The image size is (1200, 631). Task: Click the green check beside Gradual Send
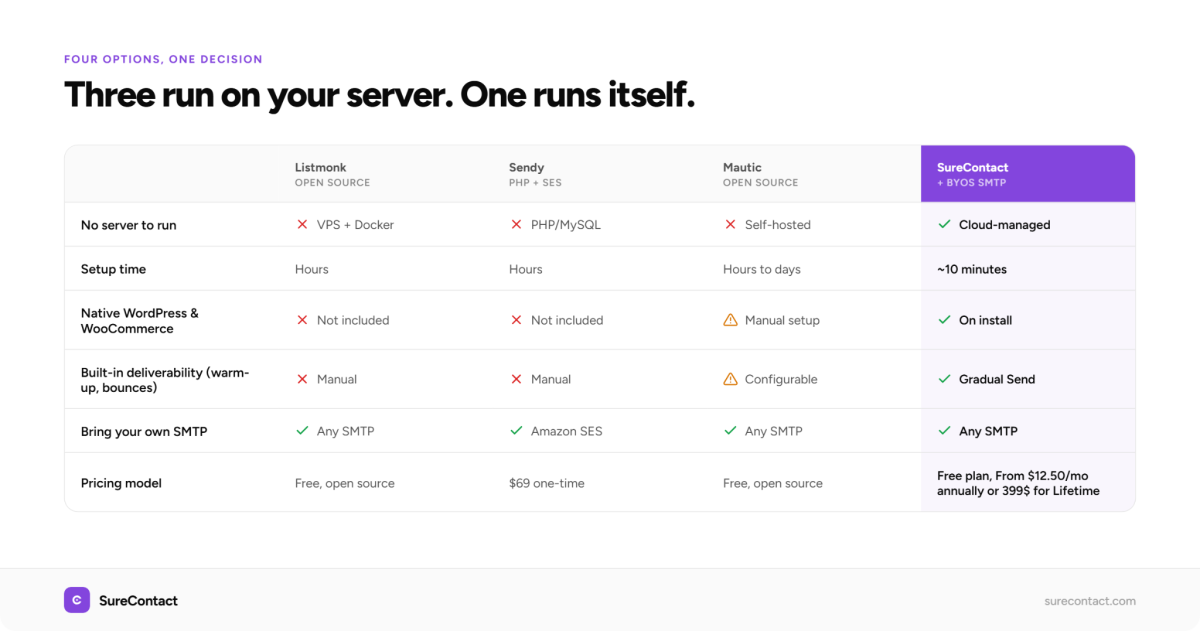pos(944,379)
